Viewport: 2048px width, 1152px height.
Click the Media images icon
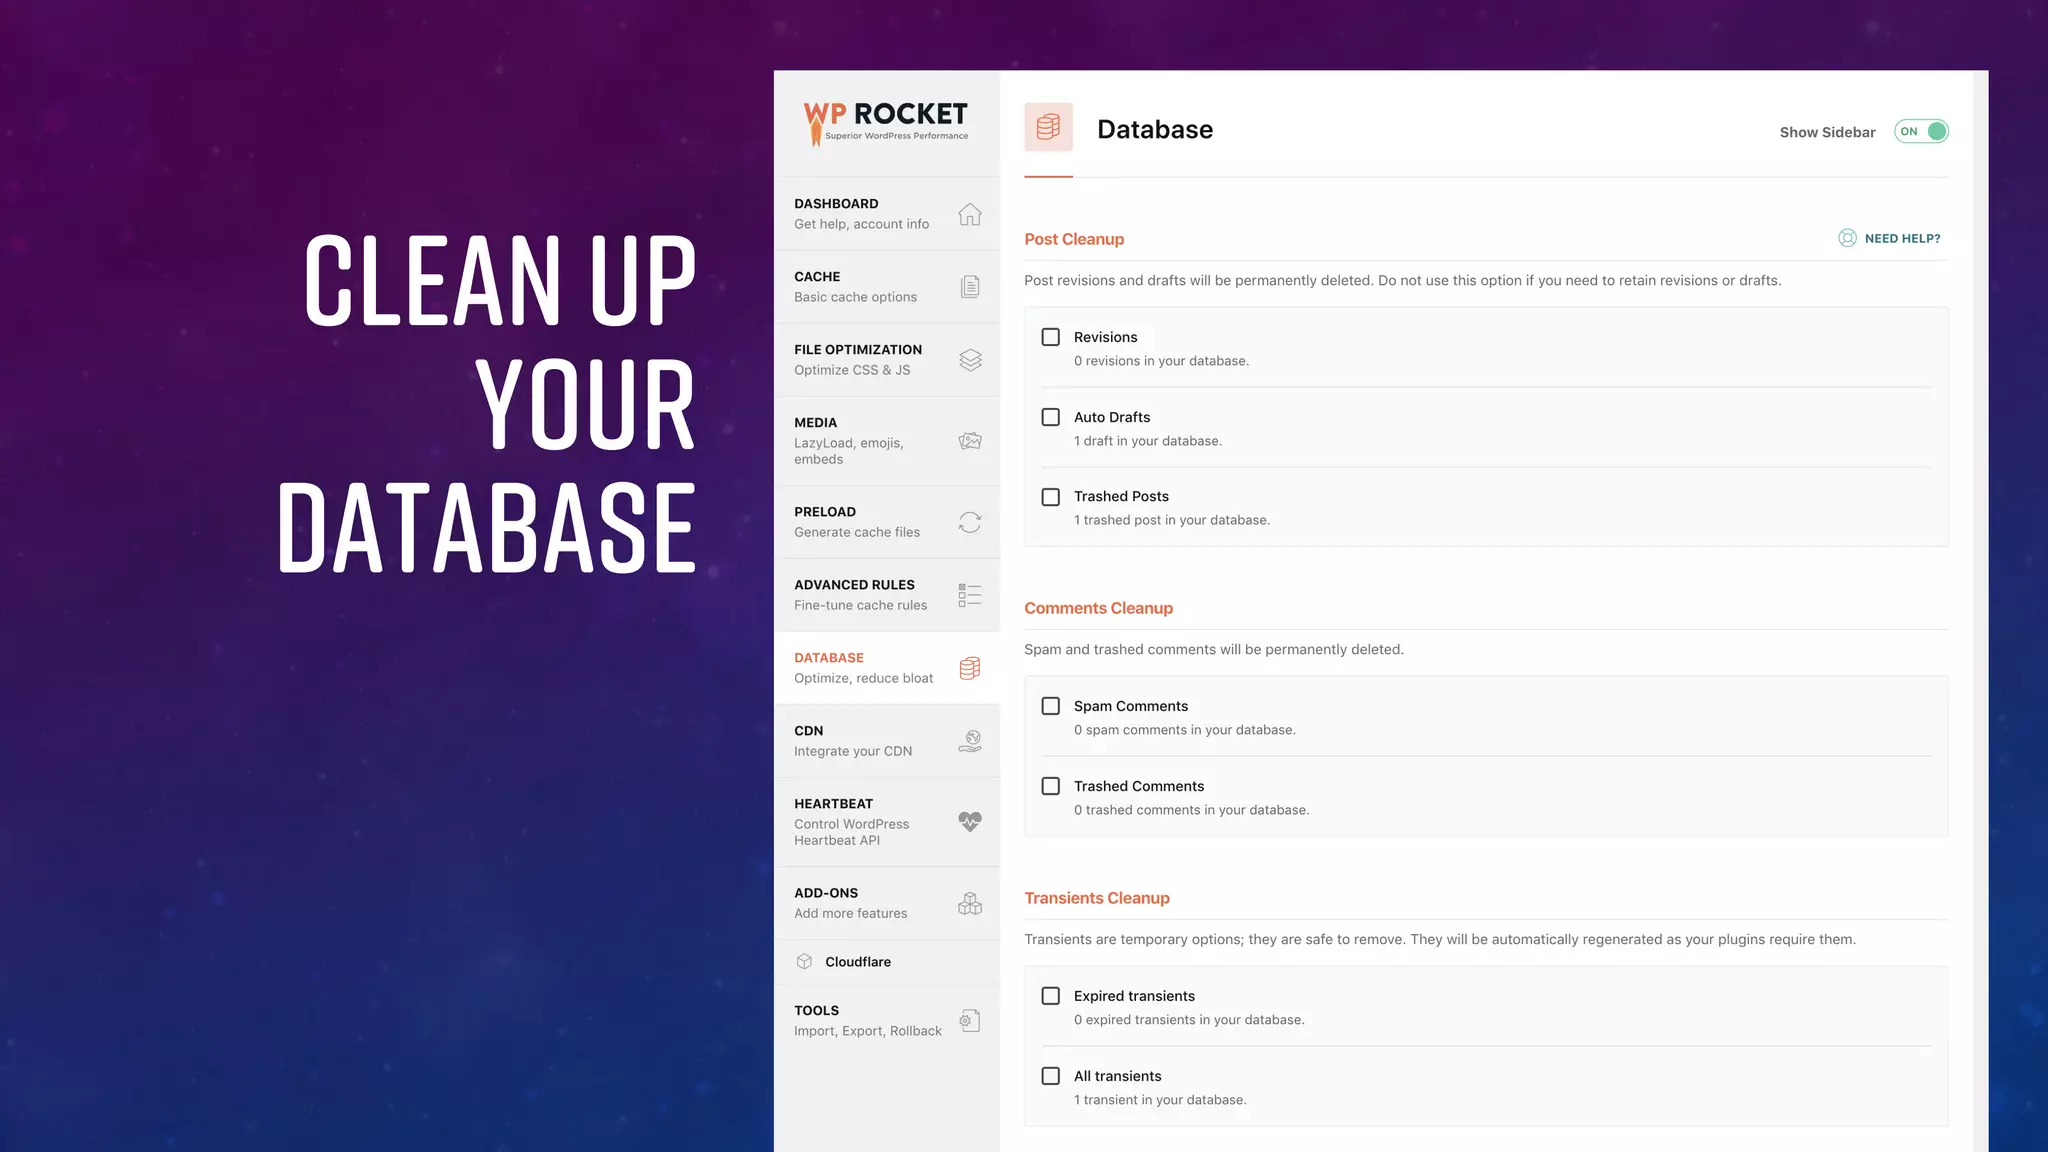969,441
